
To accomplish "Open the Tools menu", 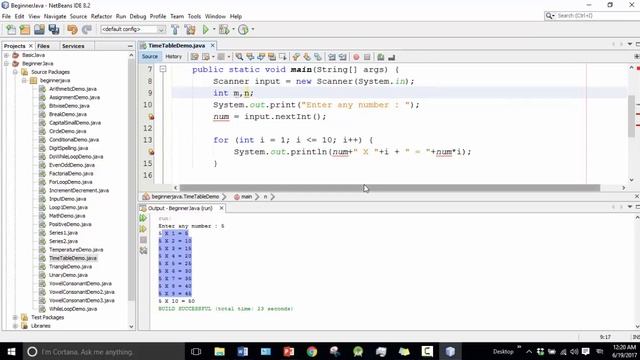I will click(x=194, y=16).
